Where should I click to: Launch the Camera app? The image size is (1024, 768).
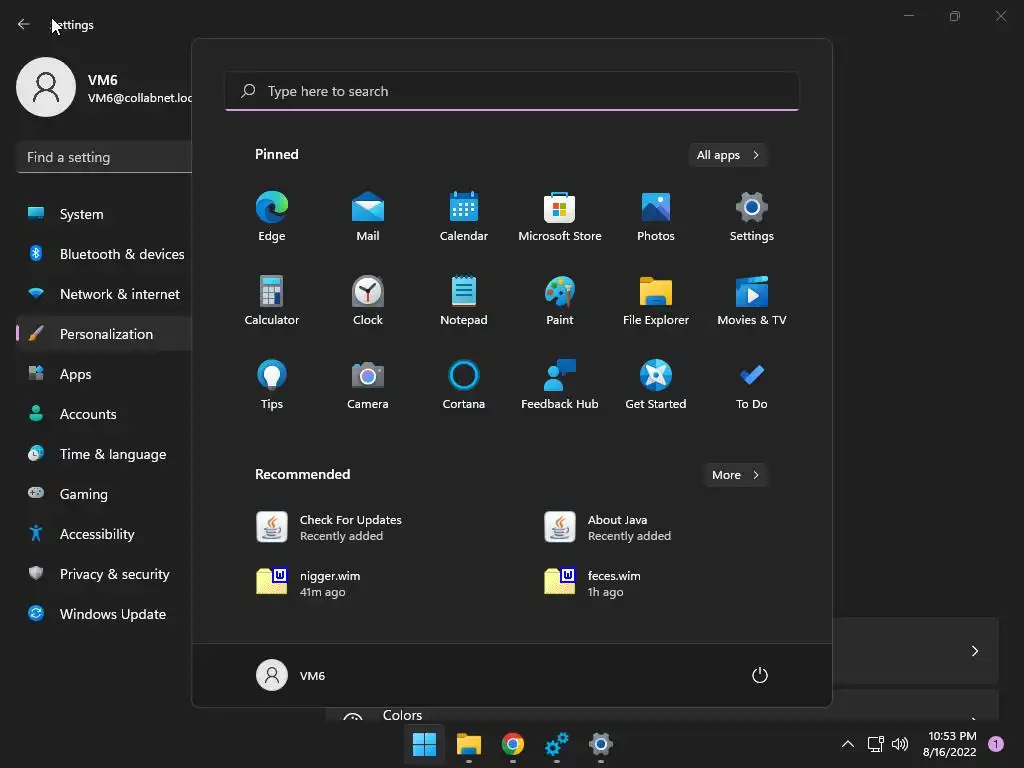point(368,385)
